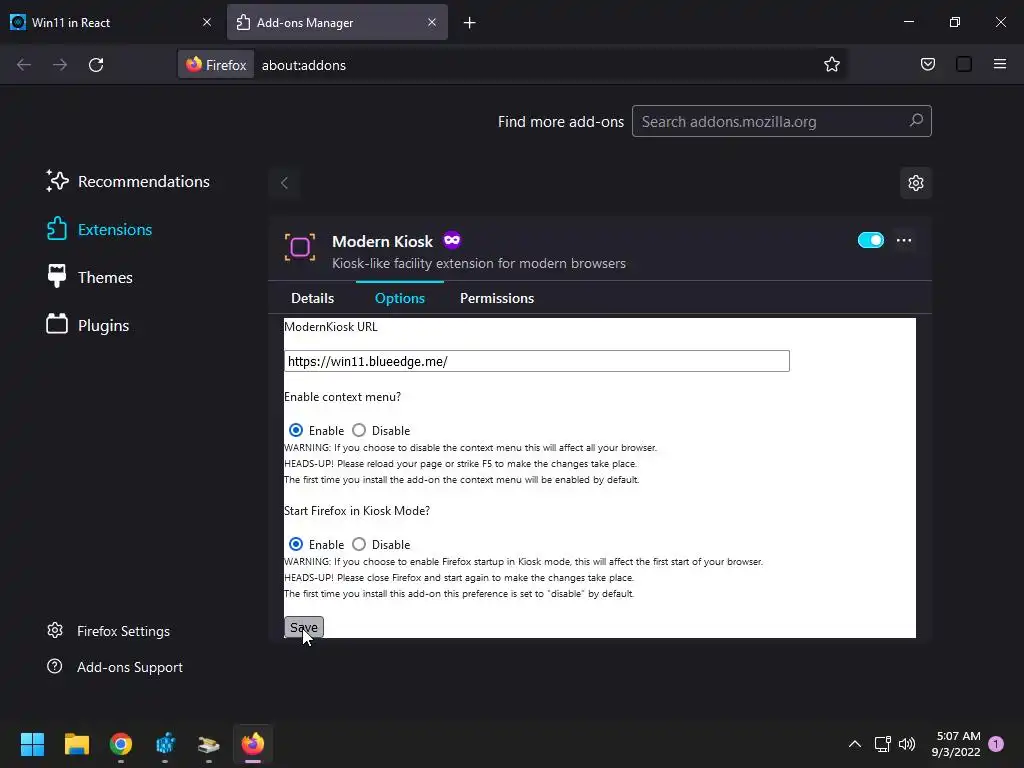Select Enable for context menu
The width and height of the screenshot is (1024, 768).
click(x=296, y=430)
